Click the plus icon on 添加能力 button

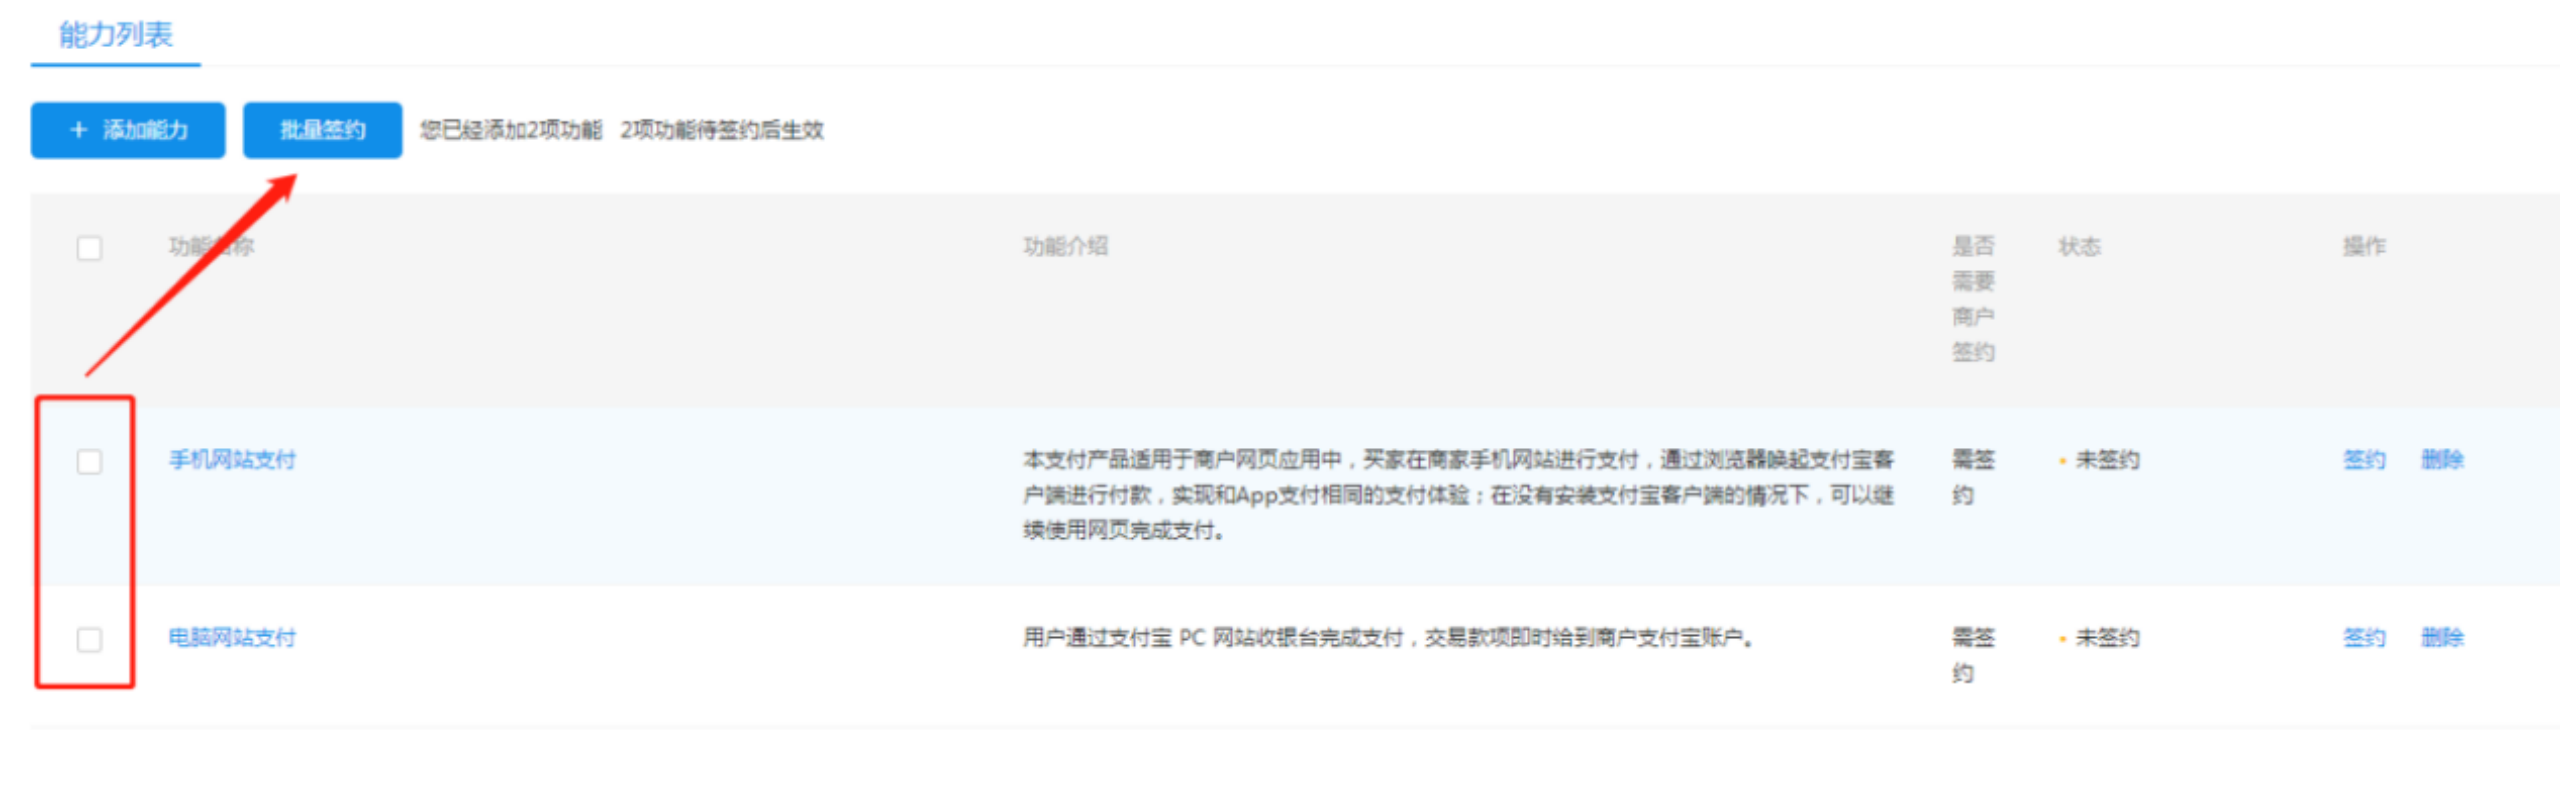79,130
